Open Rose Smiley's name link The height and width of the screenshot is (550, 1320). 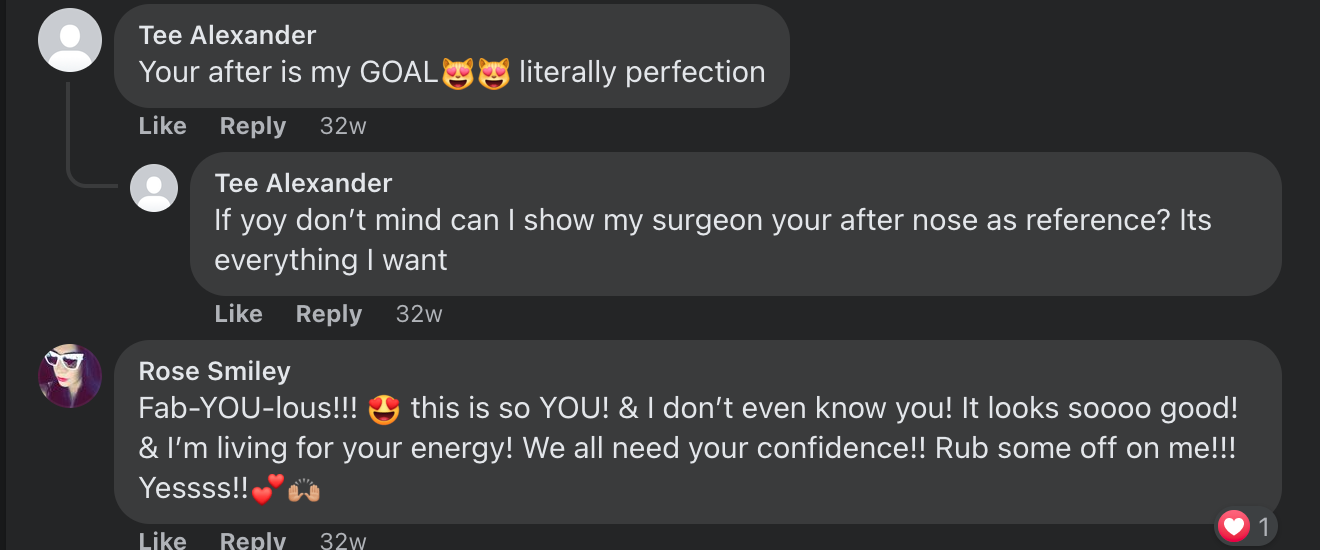(x=214, y=371)
